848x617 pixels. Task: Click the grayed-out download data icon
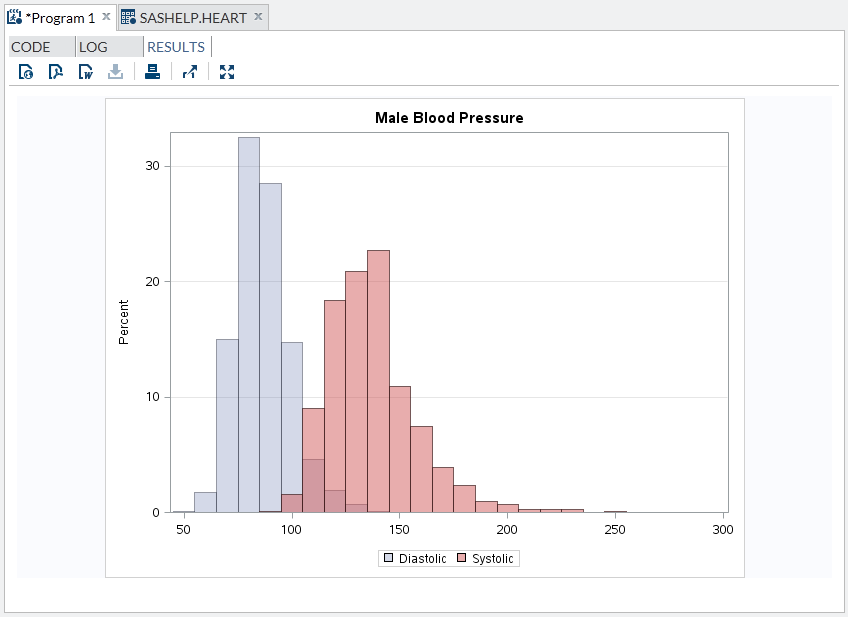tap(116, 72)
